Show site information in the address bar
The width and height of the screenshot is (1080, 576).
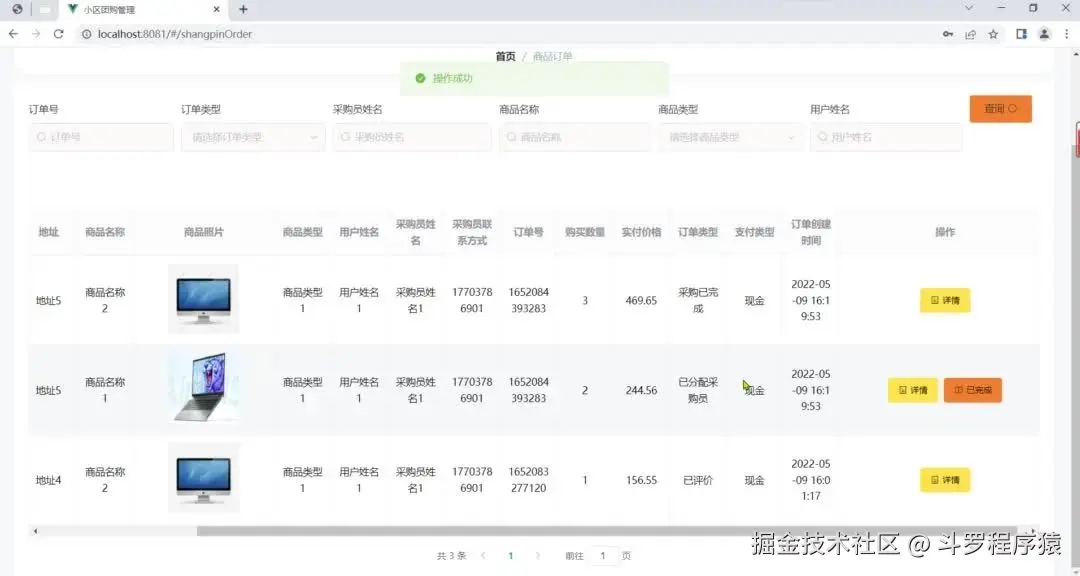coord(87,34)
